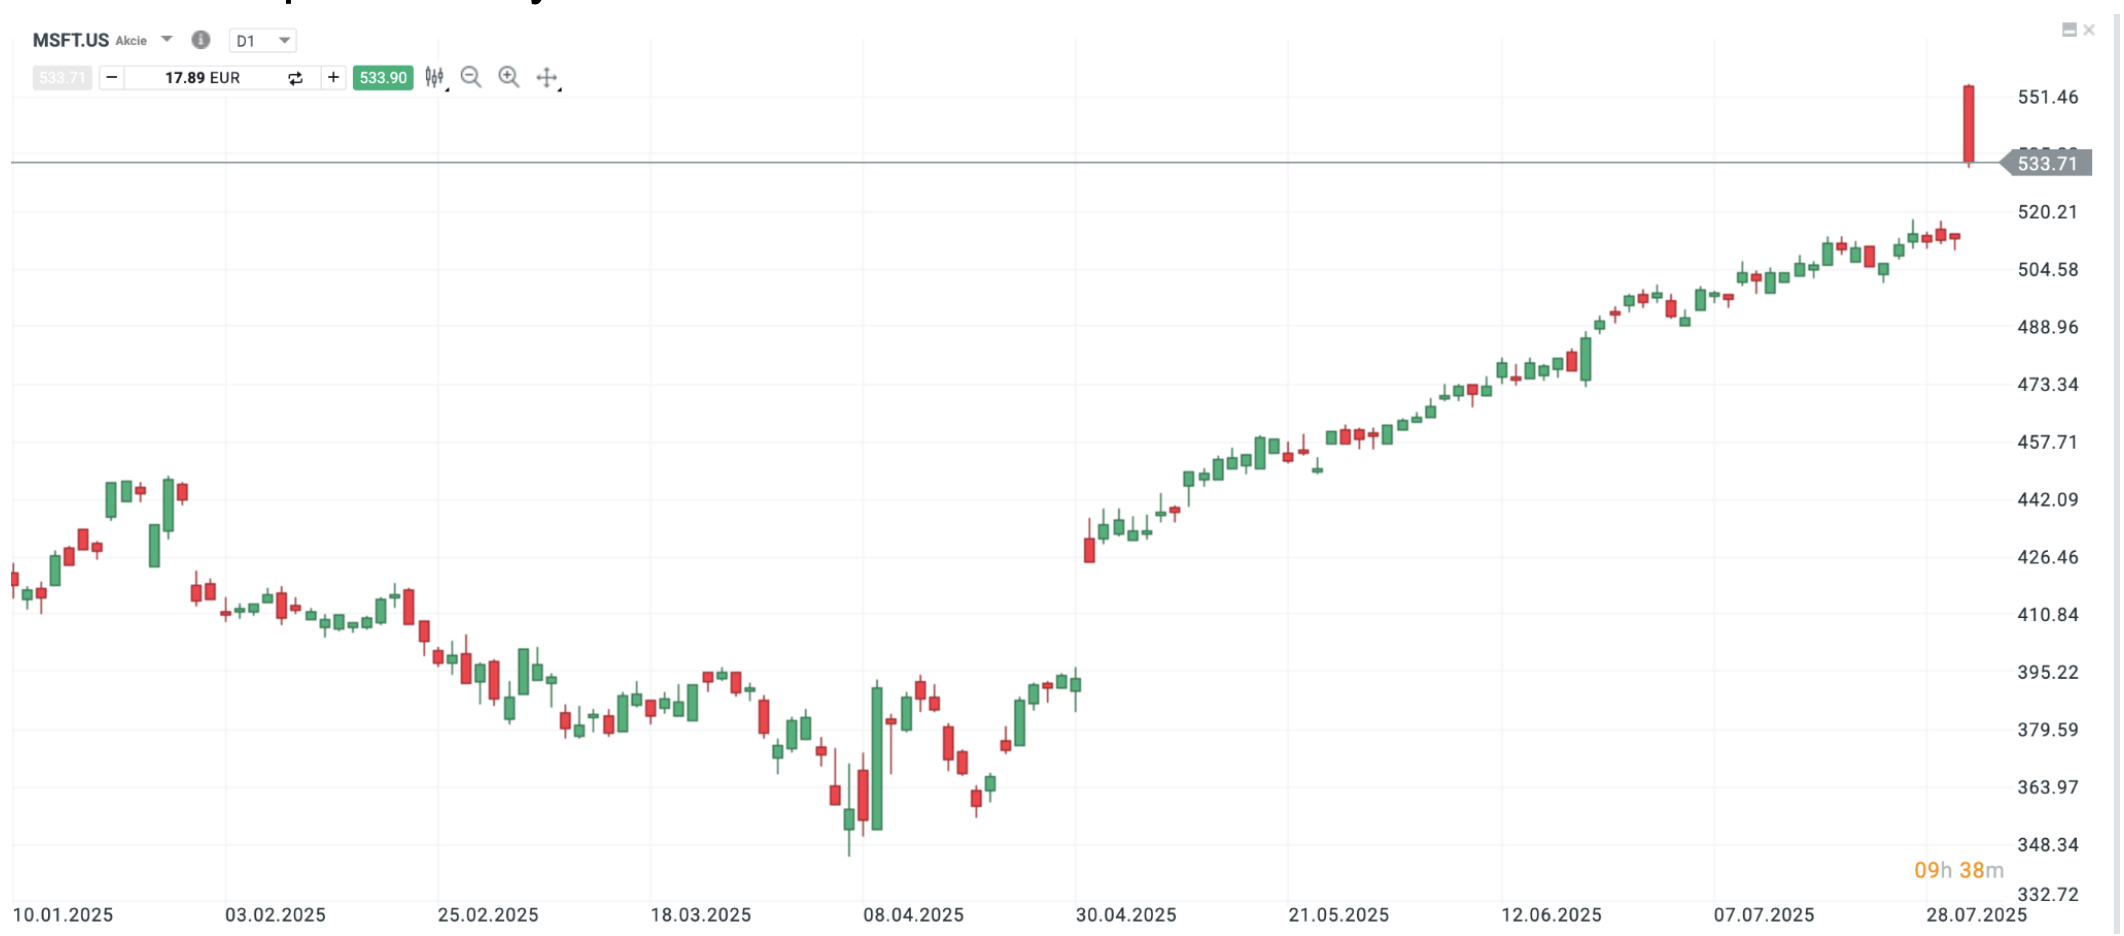This screenshot has height=936, width=2124.
Task: Click the large red latest candle
Action: tap(1968, 123)
